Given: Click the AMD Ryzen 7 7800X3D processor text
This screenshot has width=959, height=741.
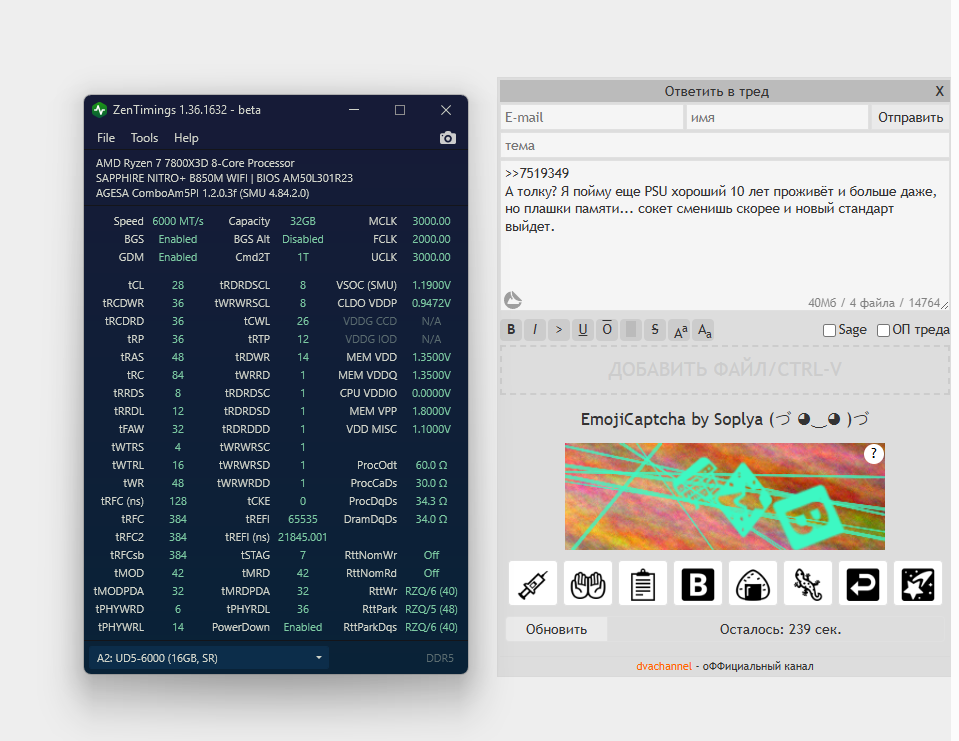Looking at the screenshot, I should (195, 163).
